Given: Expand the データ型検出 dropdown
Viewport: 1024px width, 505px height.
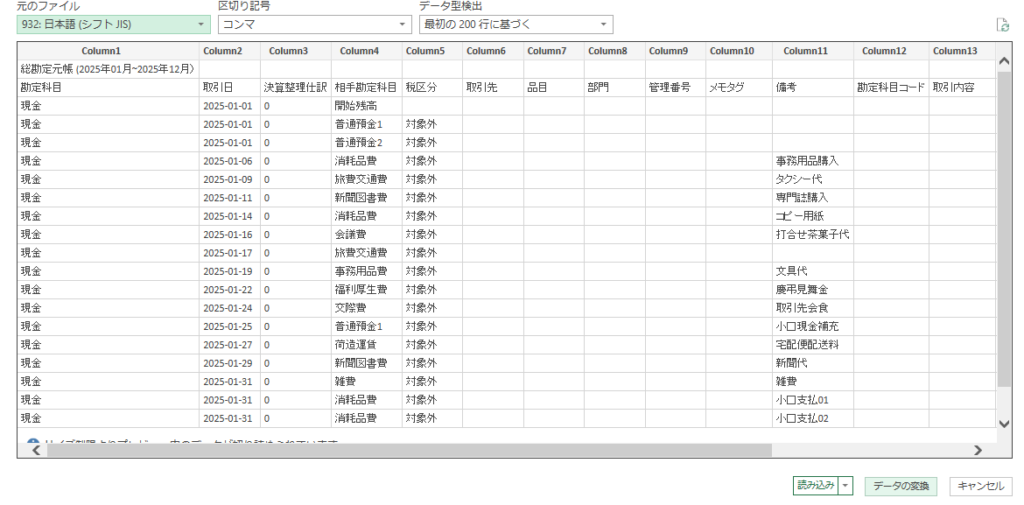Looking at the screenshot, I should point(516,24).
